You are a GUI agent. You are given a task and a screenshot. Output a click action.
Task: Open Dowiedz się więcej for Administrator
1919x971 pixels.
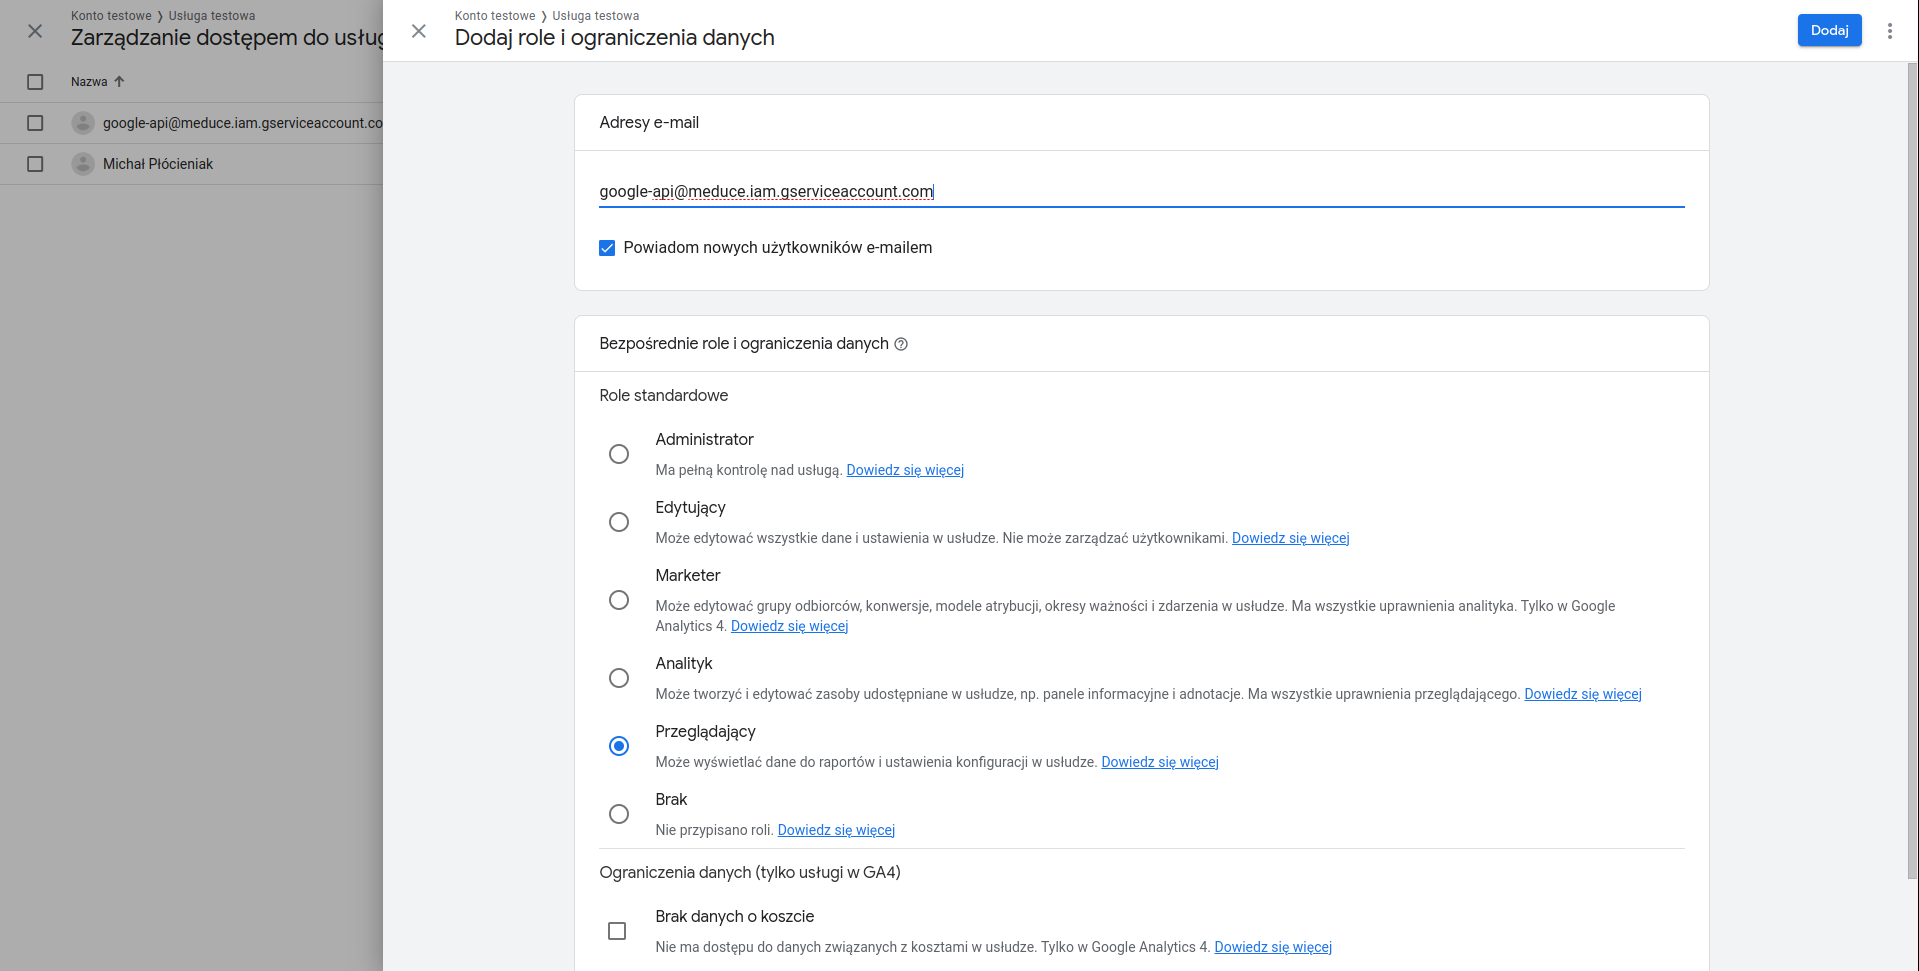pos(904,470)
